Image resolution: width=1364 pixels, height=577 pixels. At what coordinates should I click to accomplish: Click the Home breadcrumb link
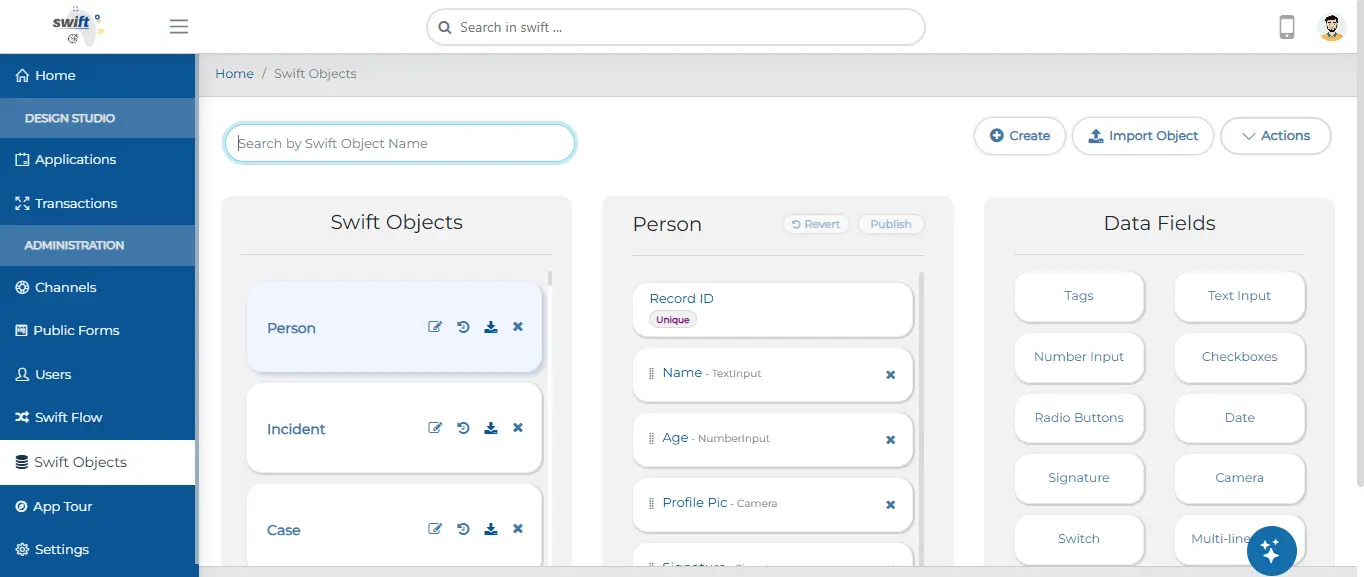tap(234, 74)
